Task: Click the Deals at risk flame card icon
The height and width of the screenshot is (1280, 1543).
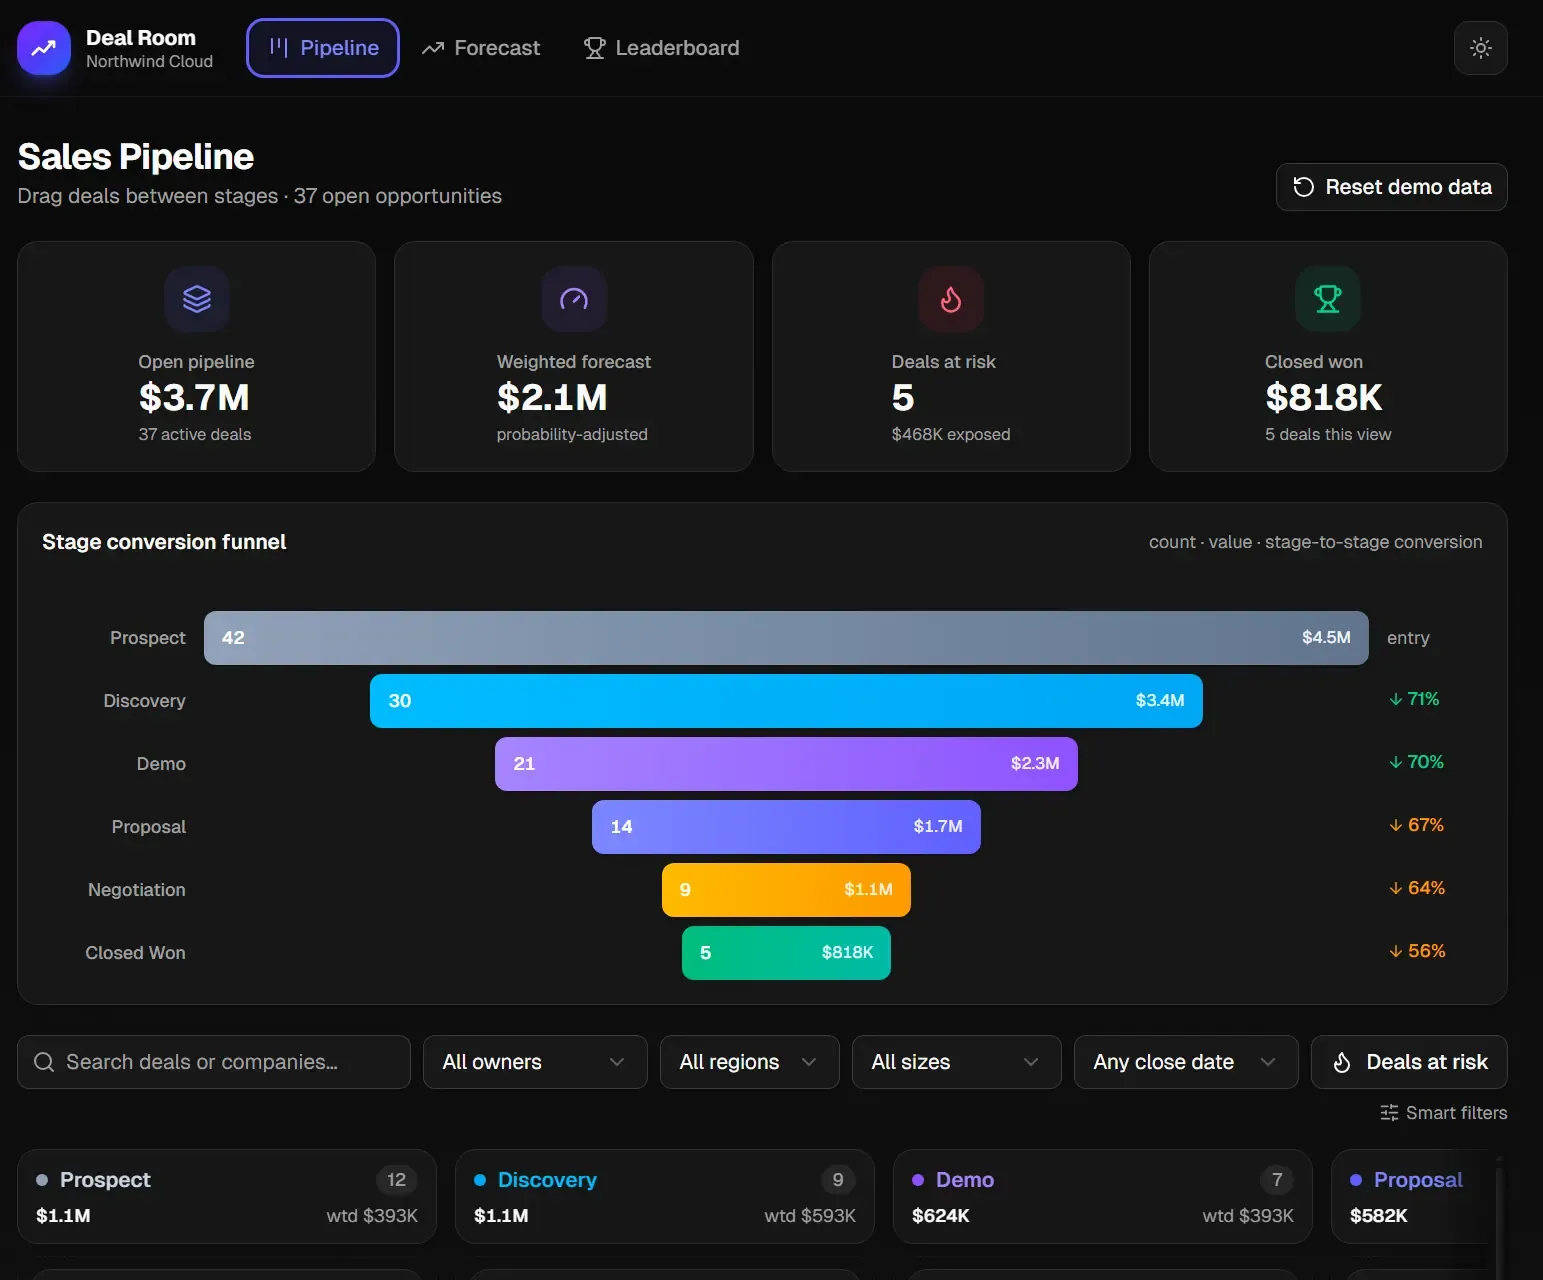Action: [x=951, y=299]
